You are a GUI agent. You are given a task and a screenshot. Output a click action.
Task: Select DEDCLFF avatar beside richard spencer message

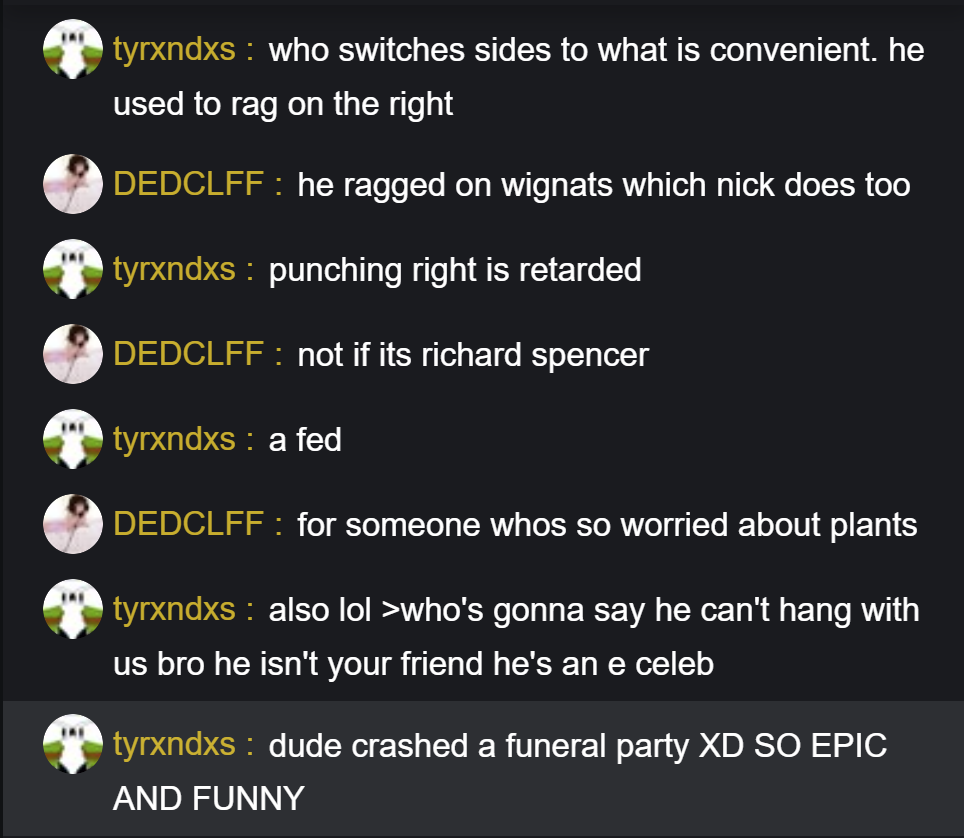(73, 354)
